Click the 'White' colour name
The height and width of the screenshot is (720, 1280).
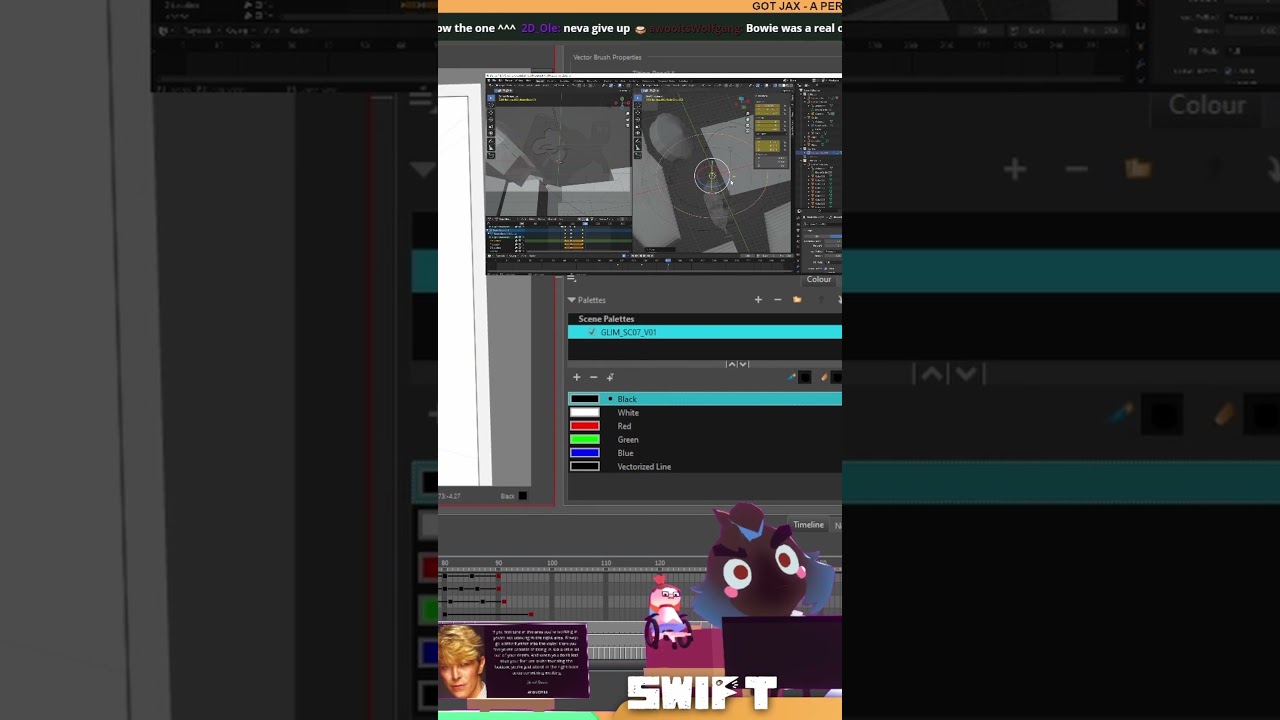pyautogui.click(x=628, y=413)
